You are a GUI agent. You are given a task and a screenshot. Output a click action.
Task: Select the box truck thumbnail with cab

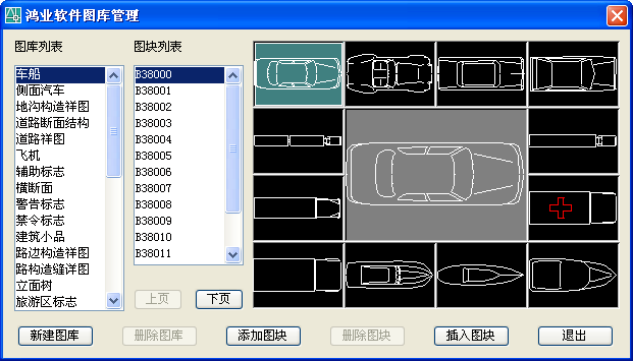pos(298,208)
